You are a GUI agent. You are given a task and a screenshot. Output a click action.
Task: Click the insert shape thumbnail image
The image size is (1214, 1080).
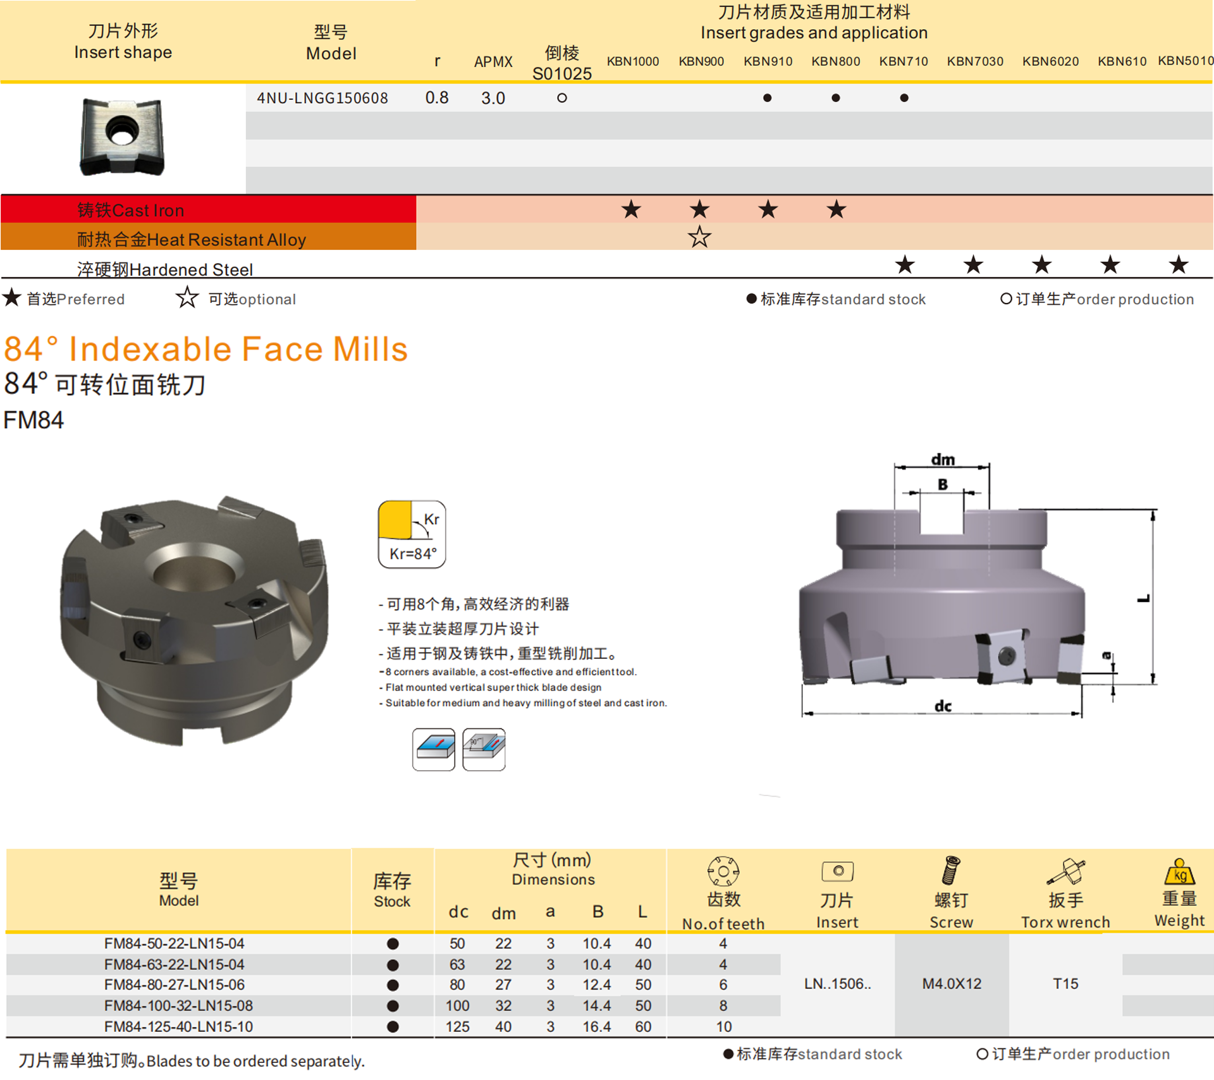pos(122,136)
